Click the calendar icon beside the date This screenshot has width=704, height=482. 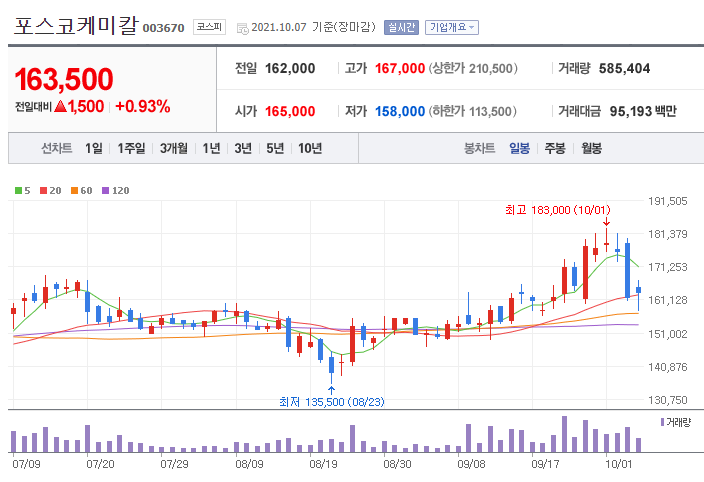click(242, 29)
